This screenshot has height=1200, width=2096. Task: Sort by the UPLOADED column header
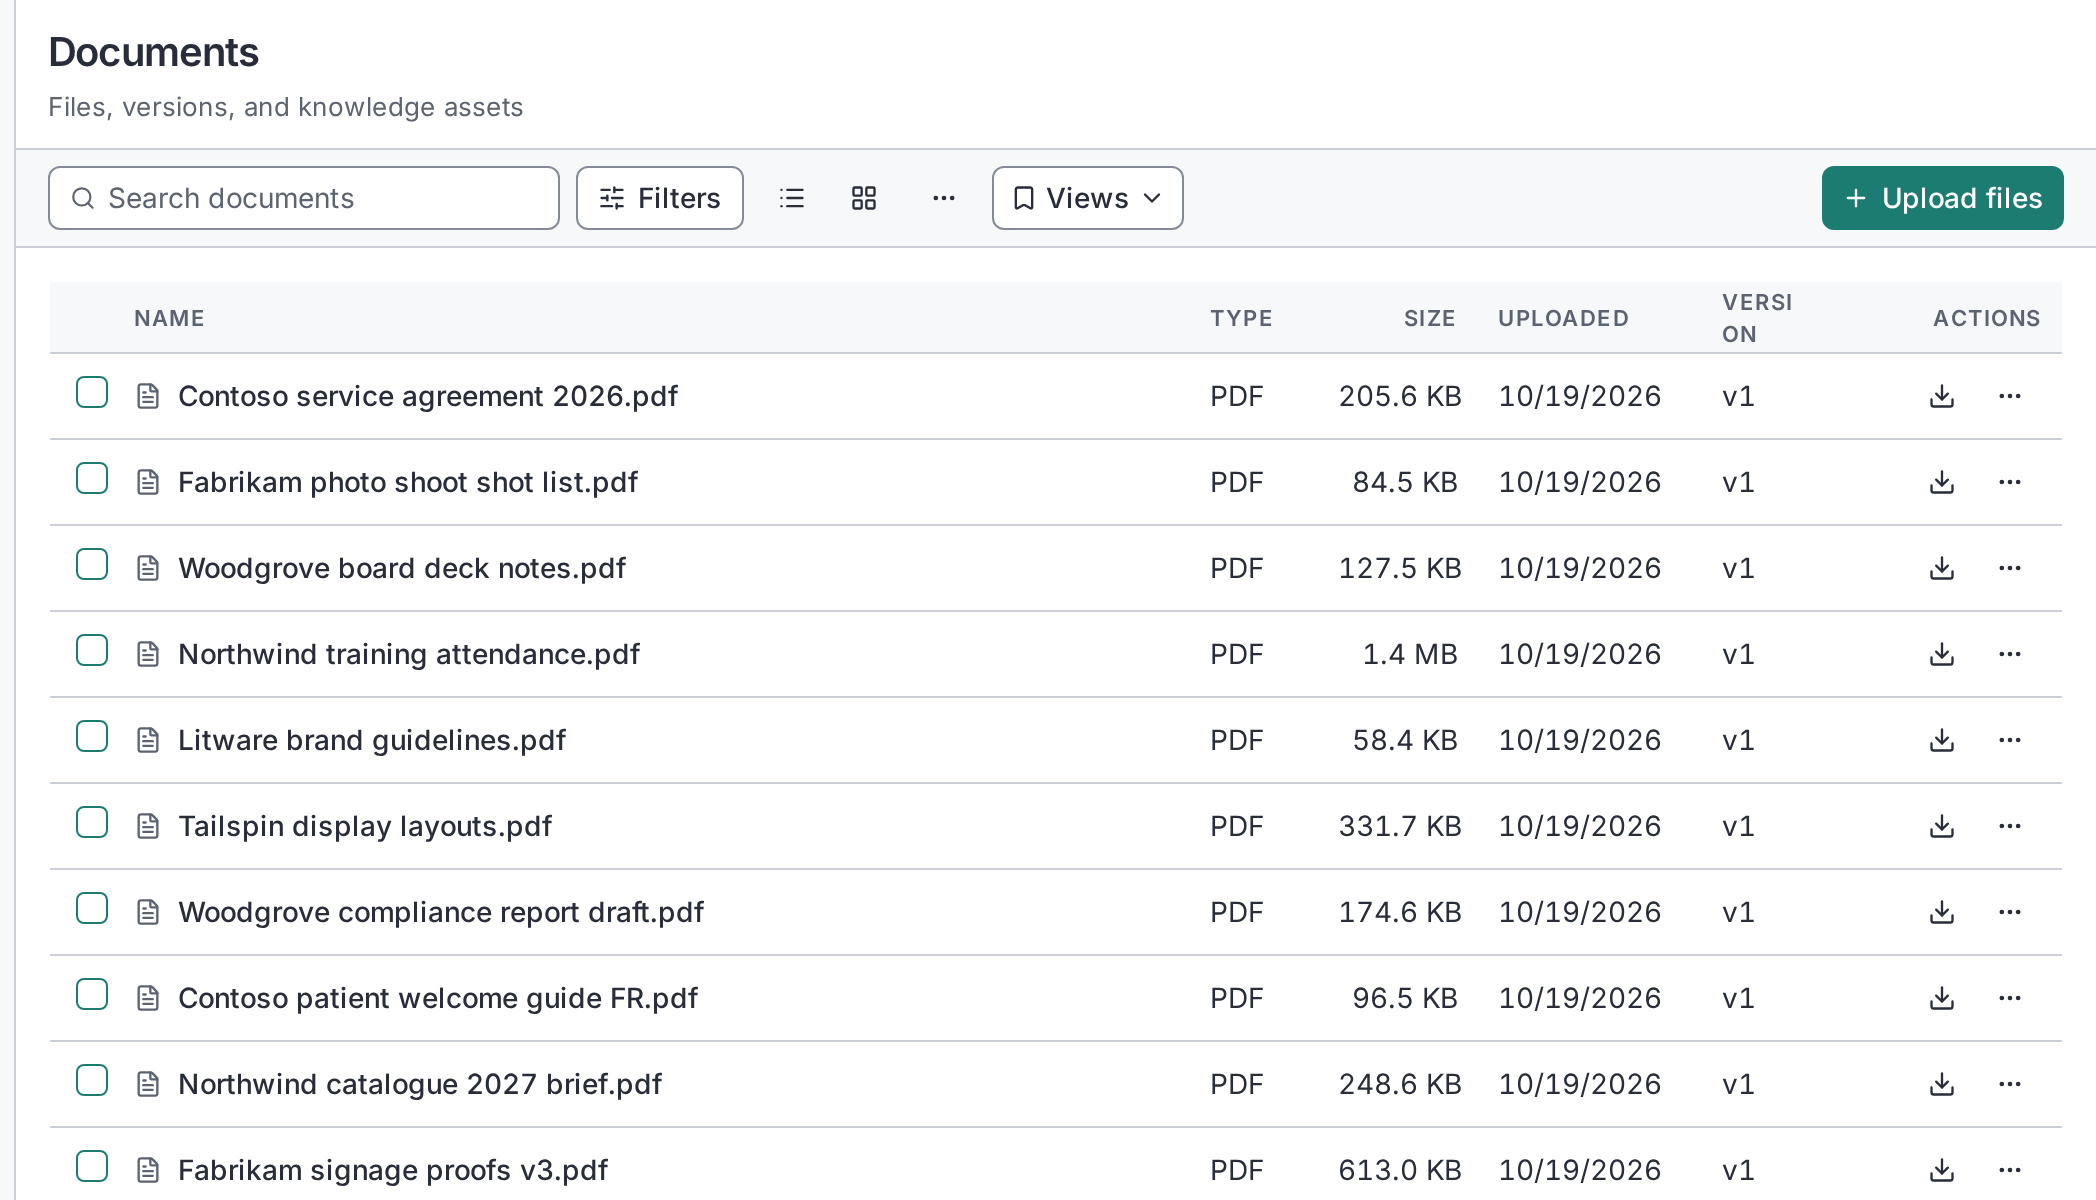pos(1563,318)
